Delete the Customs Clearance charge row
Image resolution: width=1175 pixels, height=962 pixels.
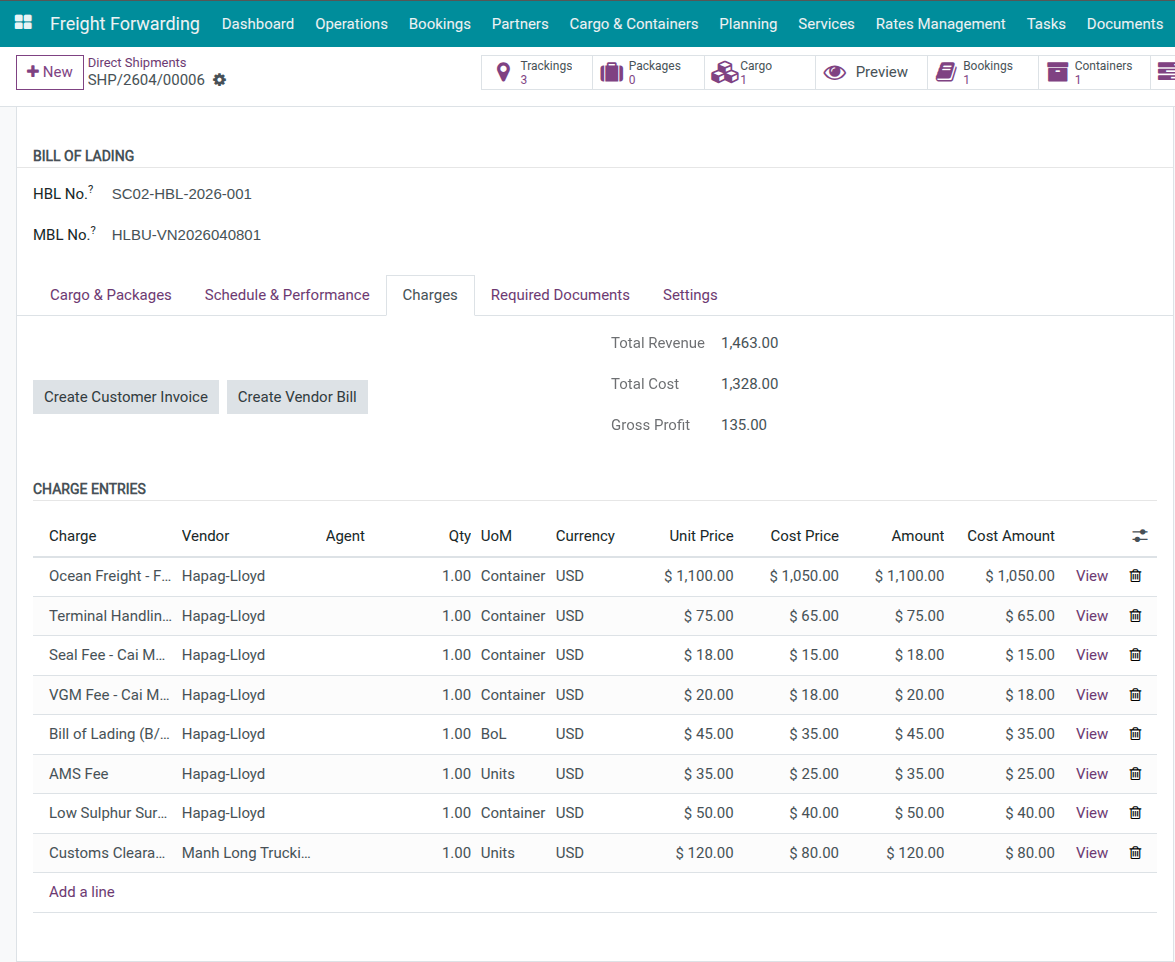point(1135,853)
